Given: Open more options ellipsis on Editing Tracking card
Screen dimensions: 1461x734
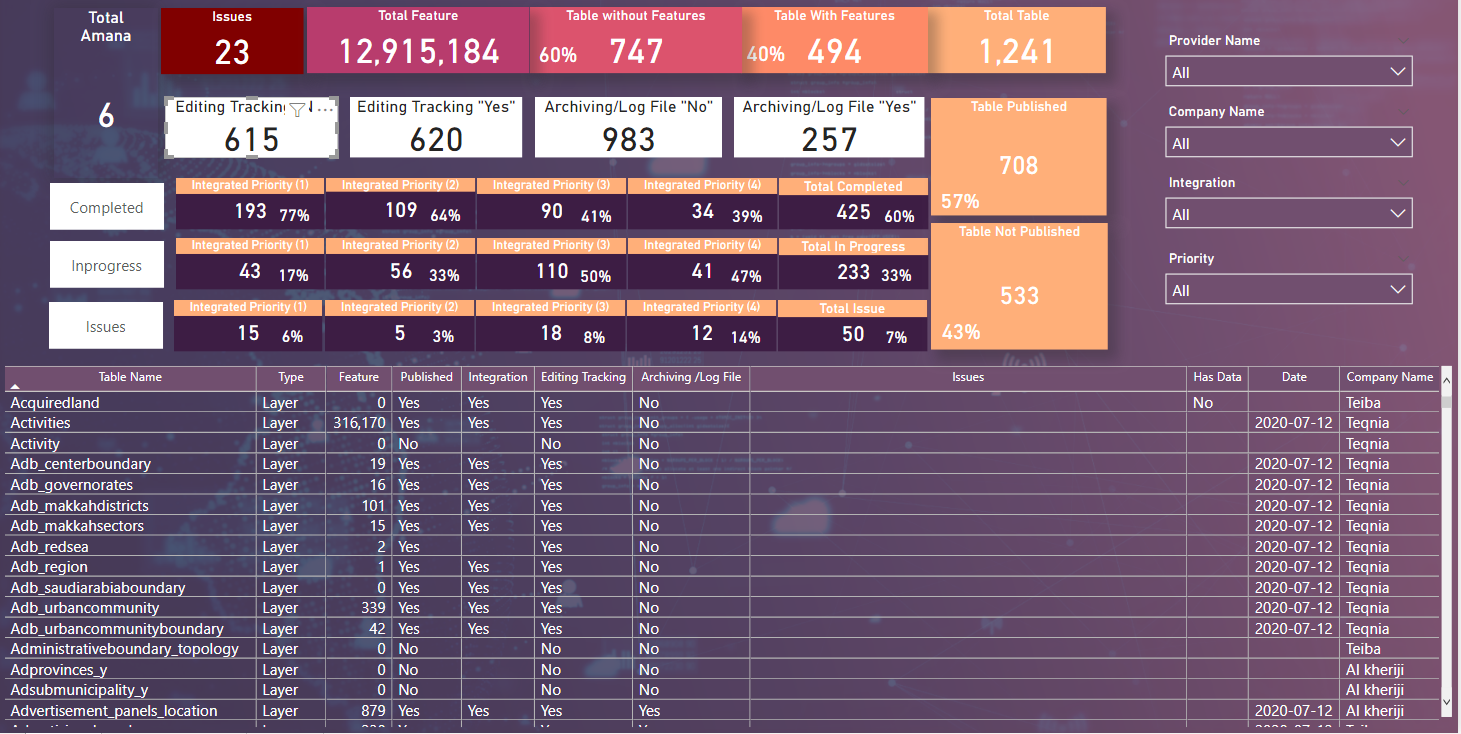Looking at the screenshot, I should click(x=325, y=107).
